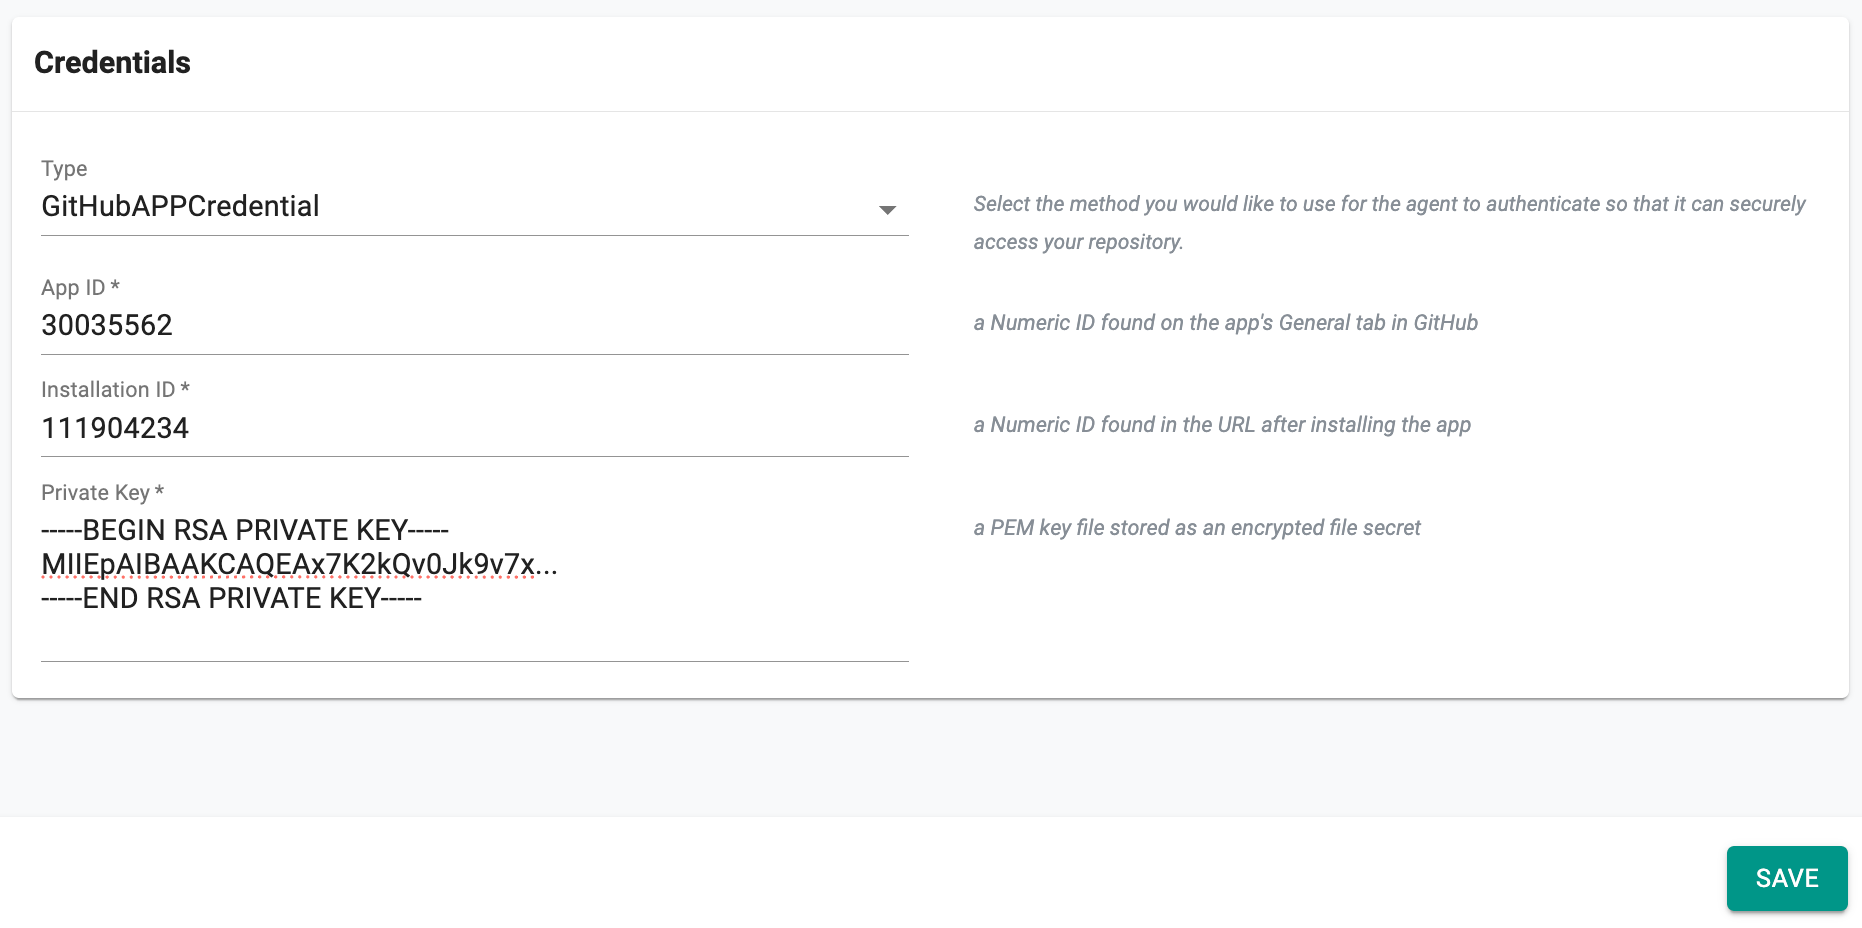The height and width of the screenshot is (928, 1862).
Task: Open the Type dropdown arrow
Action: point(886,209)
